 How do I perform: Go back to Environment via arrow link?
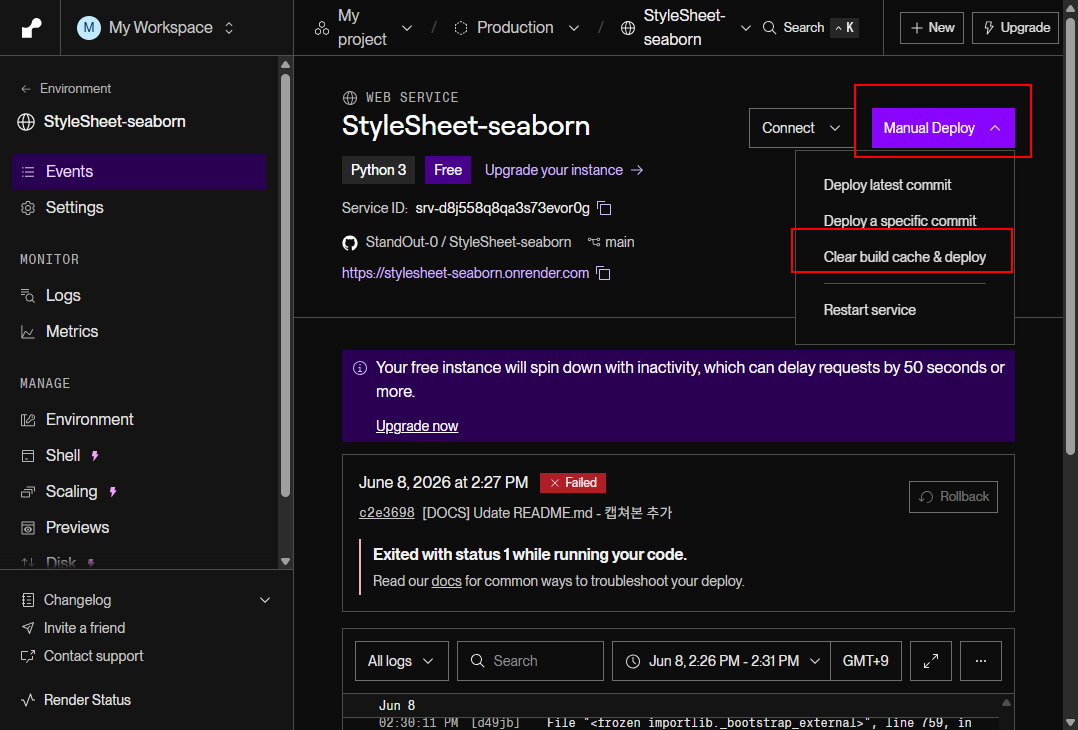point(65,89)
